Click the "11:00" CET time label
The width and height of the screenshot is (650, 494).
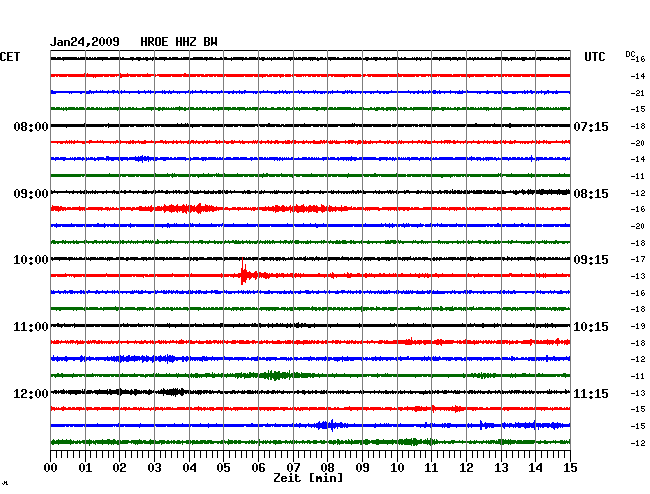[31, 327]
